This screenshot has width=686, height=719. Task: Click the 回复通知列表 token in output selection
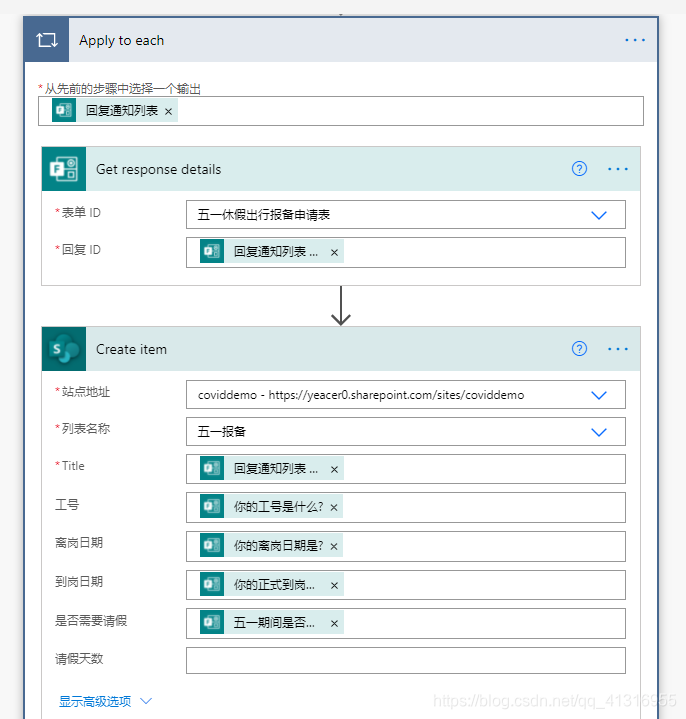(114, 111)
